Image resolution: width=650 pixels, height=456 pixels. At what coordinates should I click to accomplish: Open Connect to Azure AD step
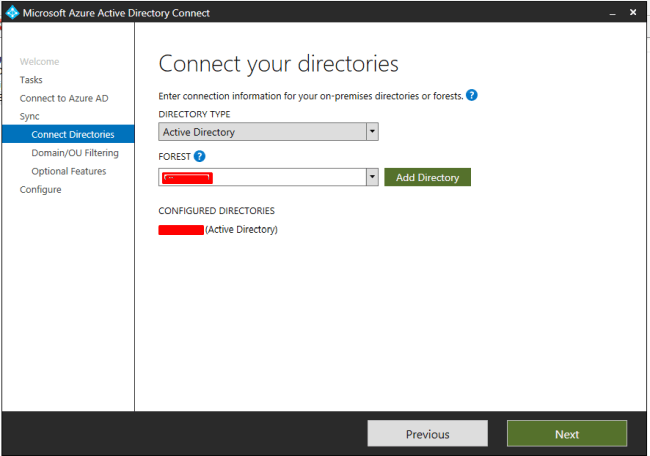tap(64, 98)
